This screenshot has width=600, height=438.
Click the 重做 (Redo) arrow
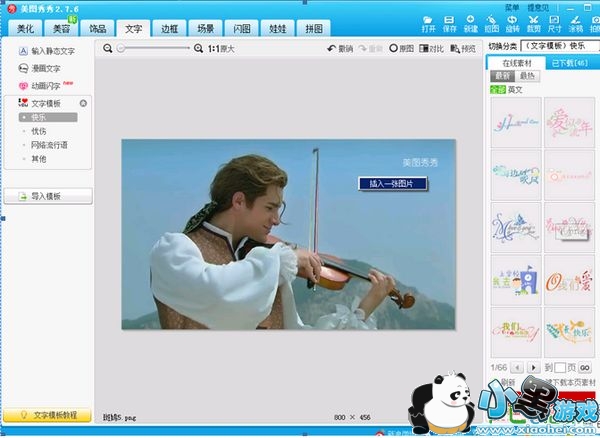(x=370, y=49)
